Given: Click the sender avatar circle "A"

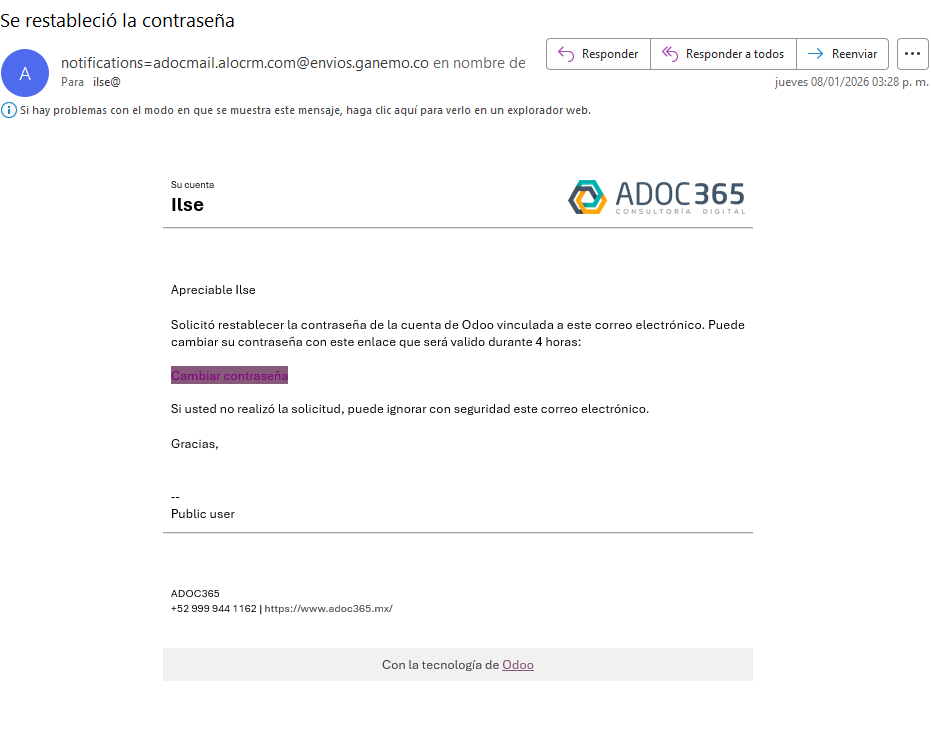Looking at the screenshot, I should click(25, 73).
